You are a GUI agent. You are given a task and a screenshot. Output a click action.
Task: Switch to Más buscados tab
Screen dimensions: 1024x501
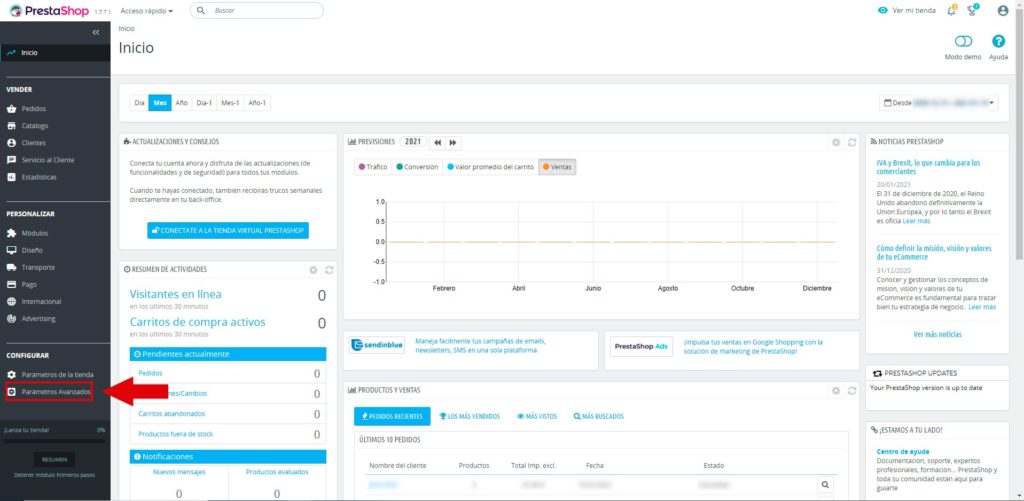pyautogui.click(x=598, y=416)
